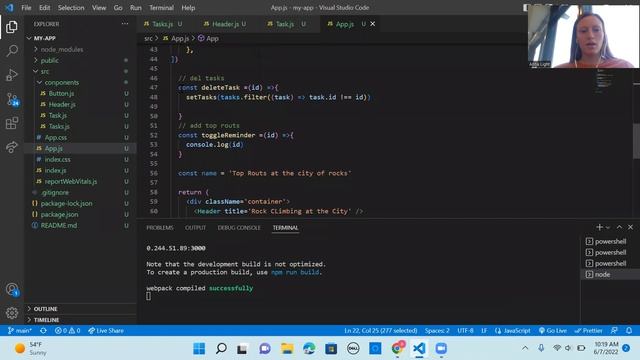640x360 pixels.
Task: Open File Explorer from taskbar
Action: (287, 349)
